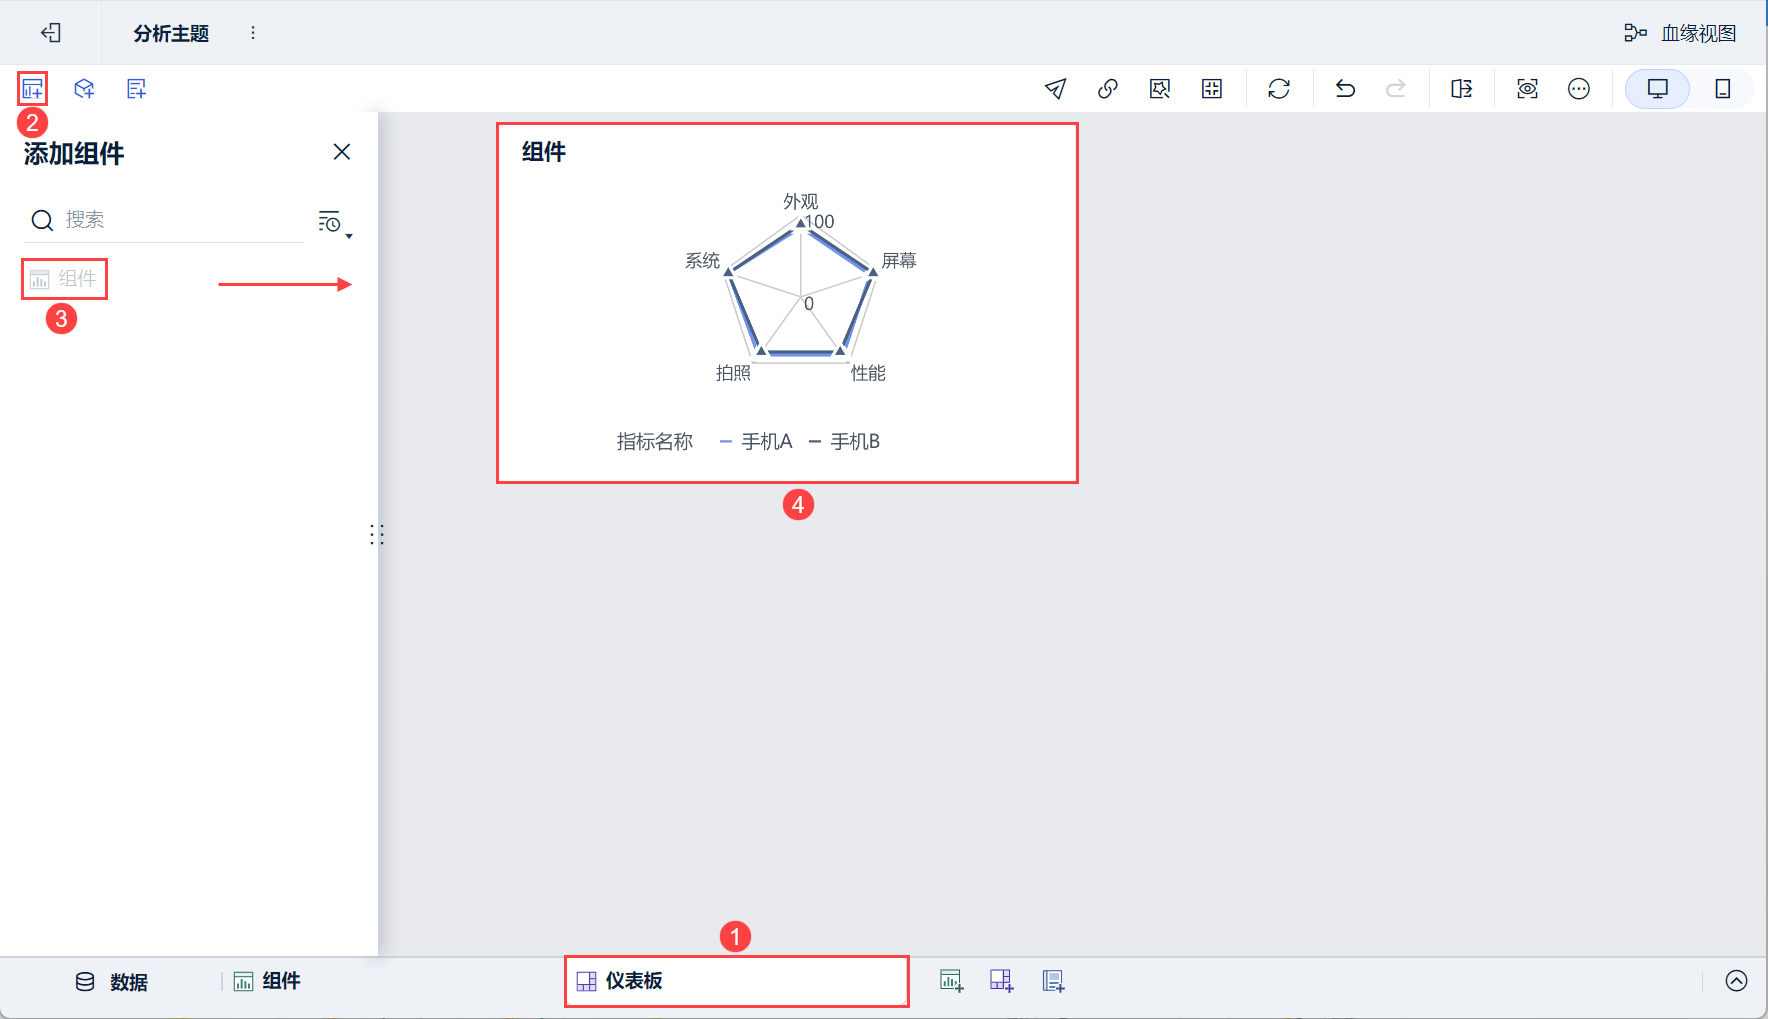Open the more options ellipsis menu
This screenshot has width=1768, height=1019.
pyautogui.click(x=1578, y=89)
